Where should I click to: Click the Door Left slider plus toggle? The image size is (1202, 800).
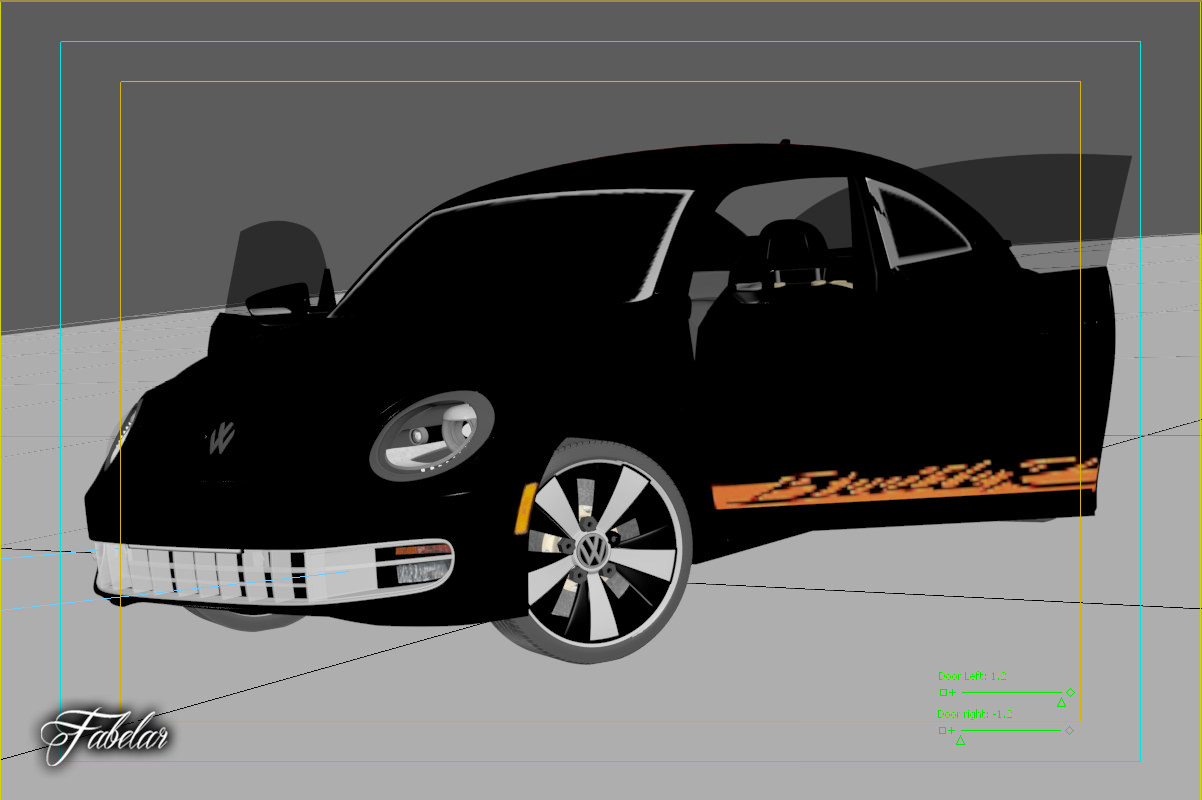pyautogui.click(x=952, y=692)
